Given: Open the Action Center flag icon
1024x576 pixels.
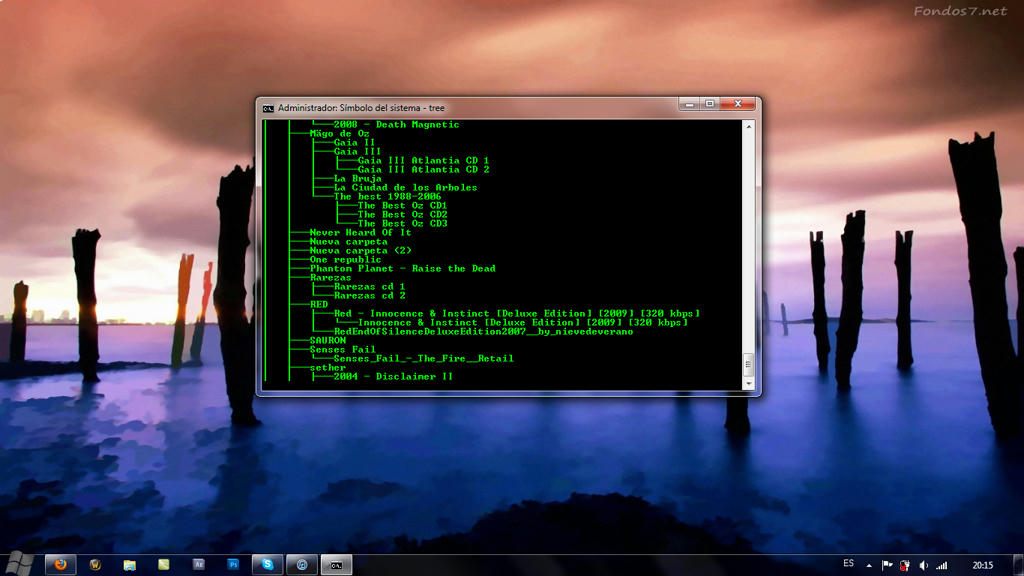Looking at the screenshot, I should coord(887,565).
